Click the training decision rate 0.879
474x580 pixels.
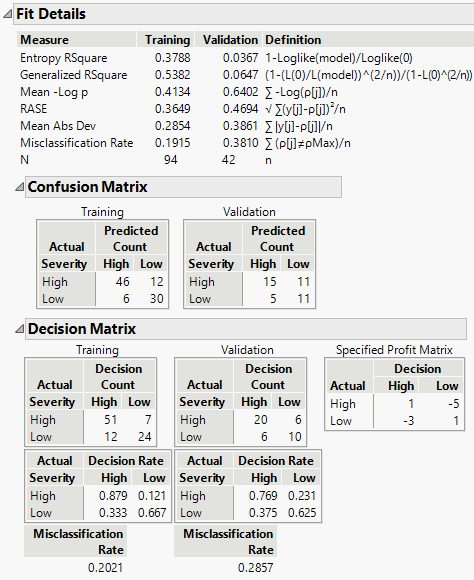[113, 496]
